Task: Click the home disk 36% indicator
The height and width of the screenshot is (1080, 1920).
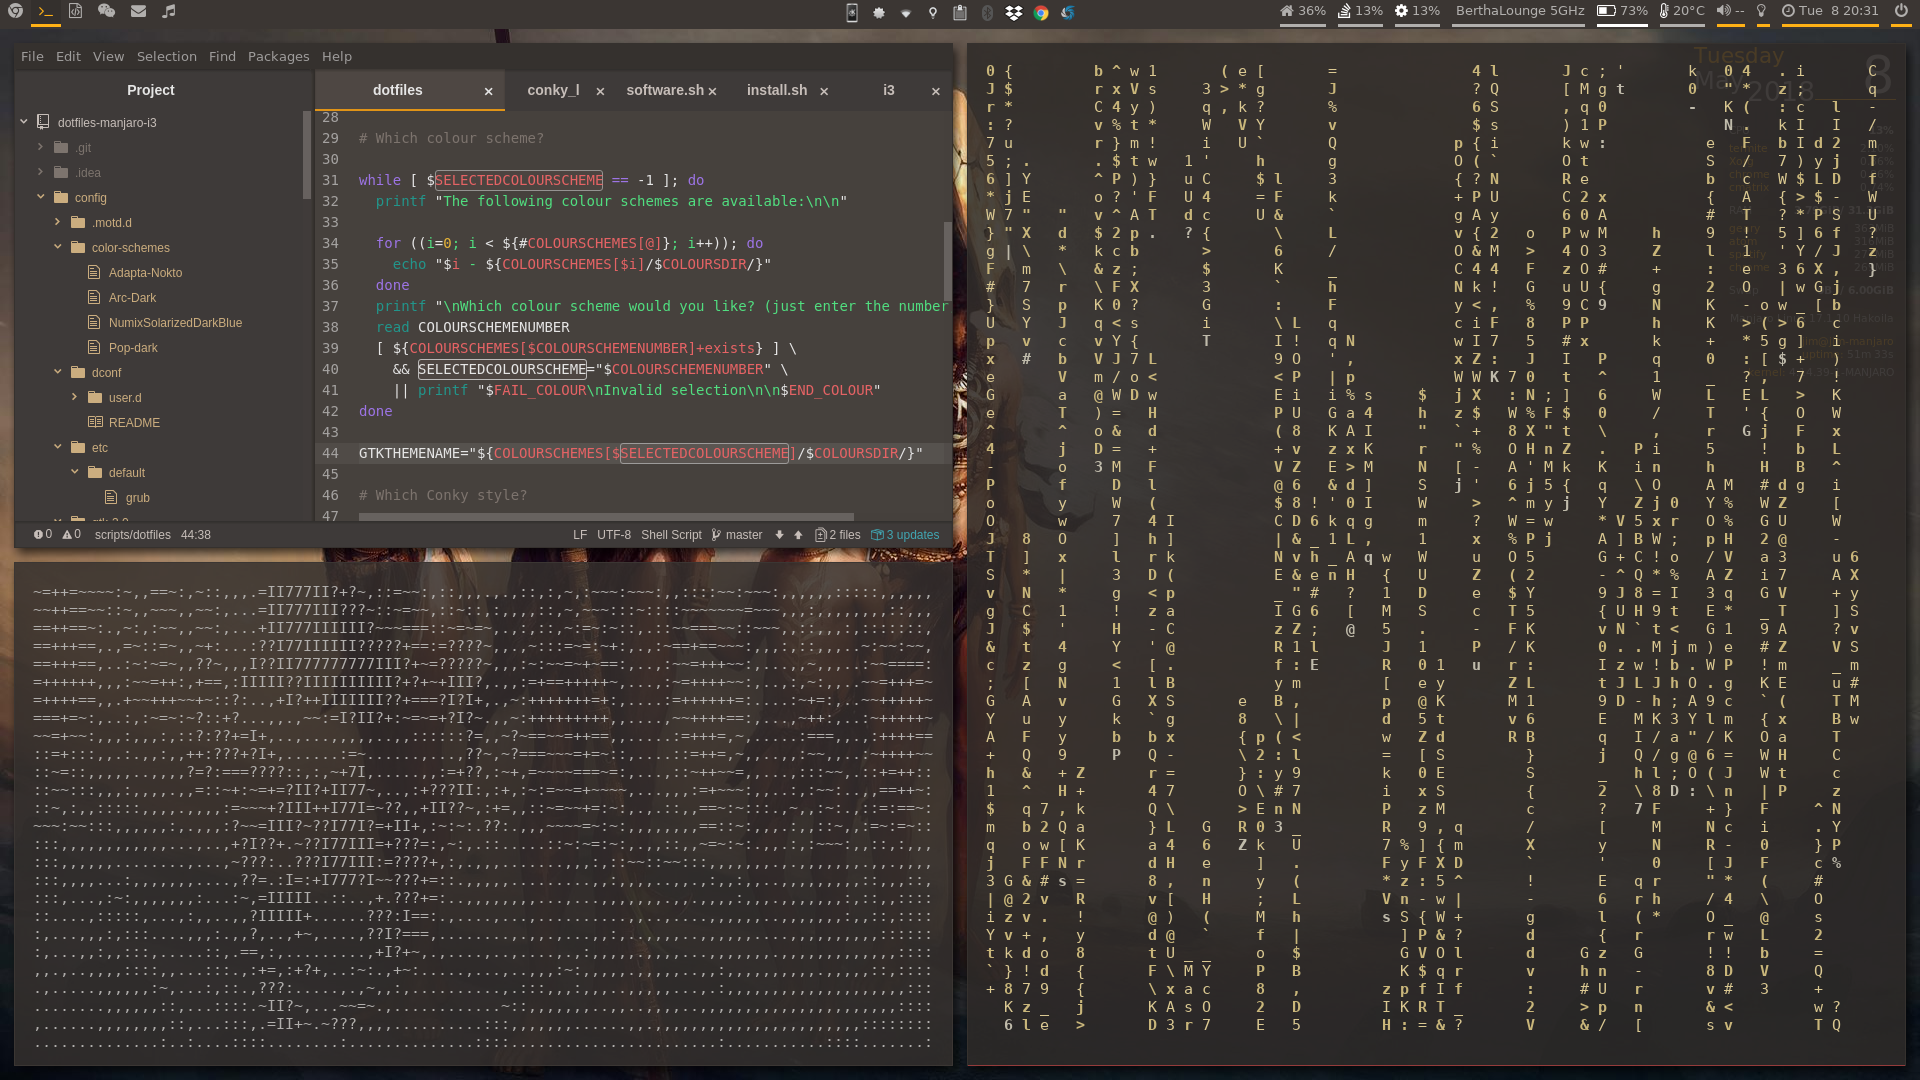Action: (x=1303, y=11)
